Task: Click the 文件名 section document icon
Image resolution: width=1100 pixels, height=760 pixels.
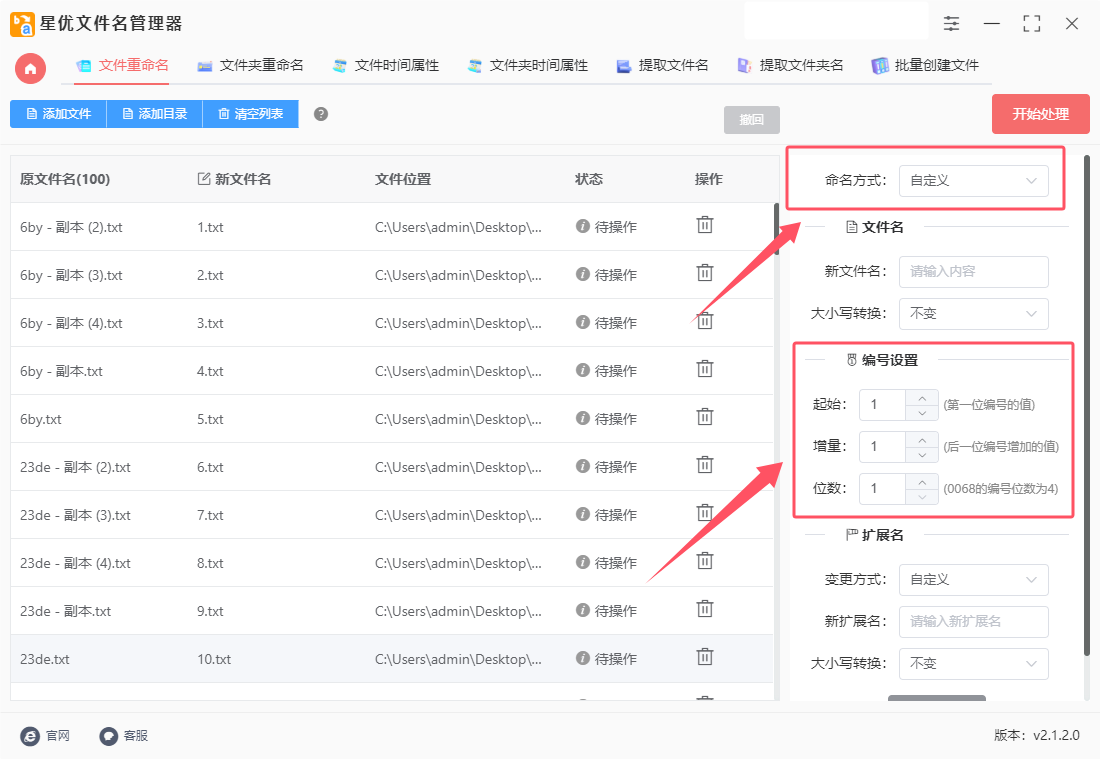Action: 852,227
